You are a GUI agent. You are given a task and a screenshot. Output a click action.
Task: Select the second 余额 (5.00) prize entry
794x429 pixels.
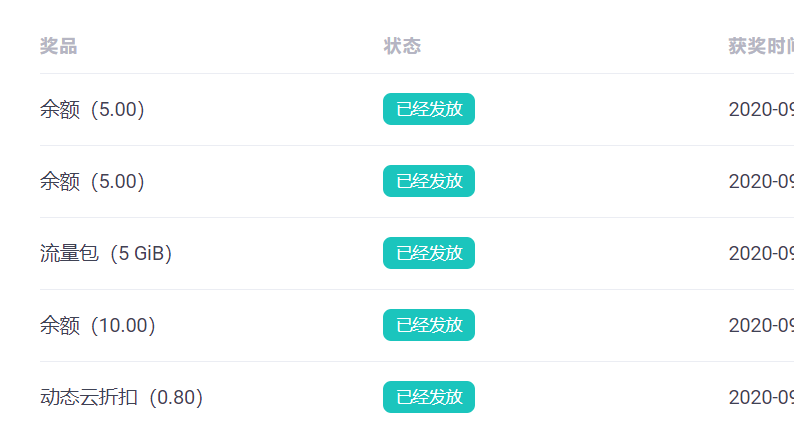92,181
